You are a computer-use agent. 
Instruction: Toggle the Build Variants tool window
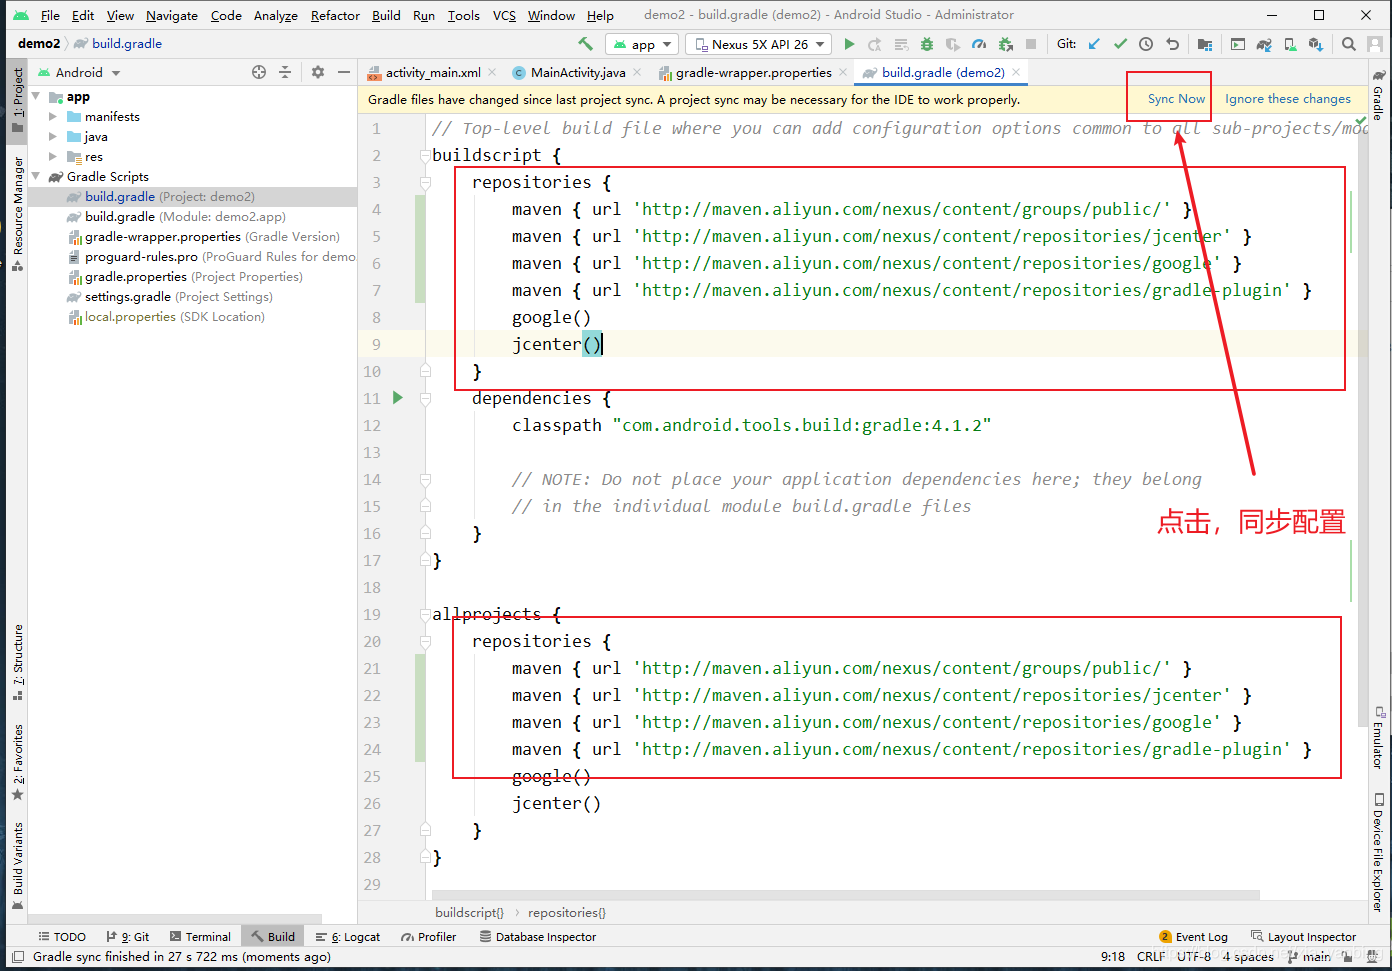[x=18, y=865]
